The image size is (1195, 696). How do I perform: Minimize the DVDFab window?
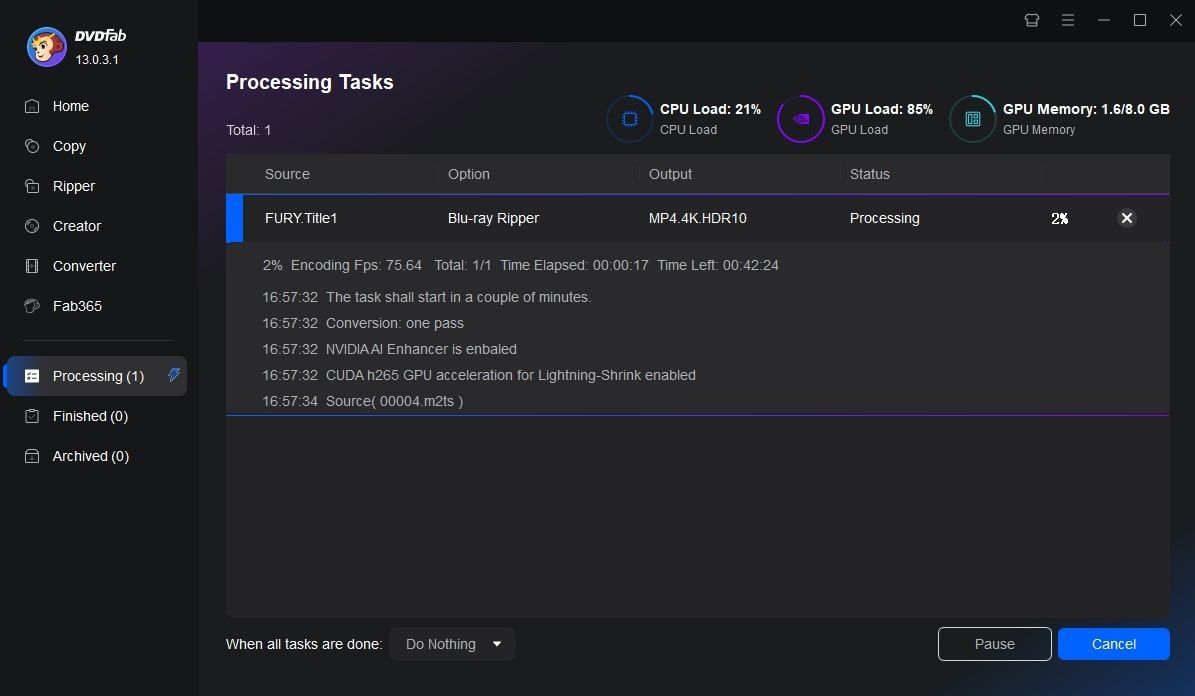(1104, 20)
